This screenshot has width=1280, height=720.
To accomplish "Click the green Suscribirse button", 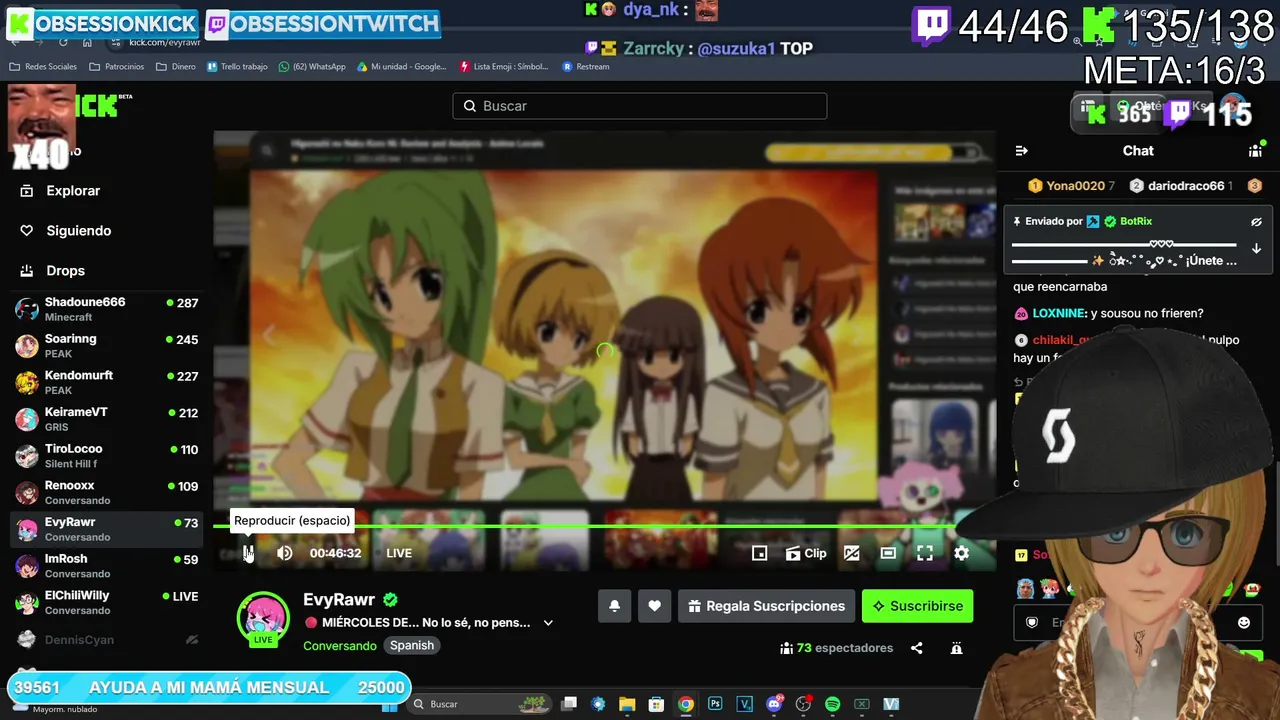I will coord(917,606).
